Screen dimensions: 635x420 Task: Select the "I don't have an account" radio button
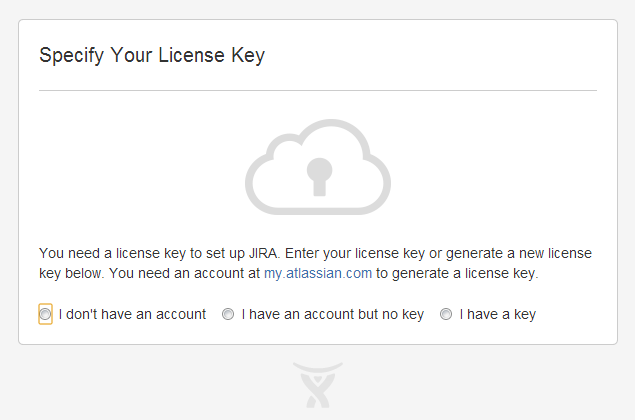tap(45, 314)
